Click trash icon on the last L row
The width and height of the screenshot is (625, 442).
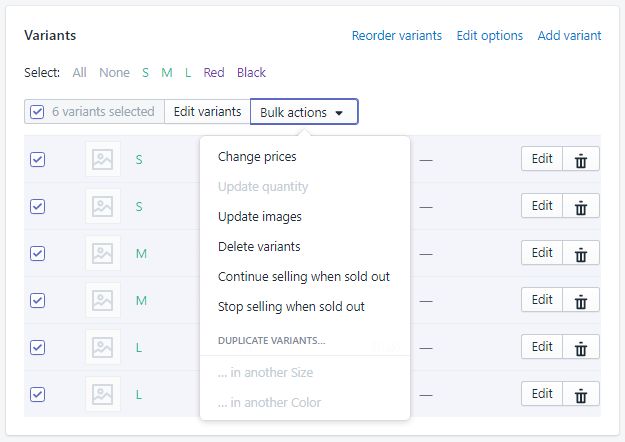pyautogui.click(x=581, y=394)
